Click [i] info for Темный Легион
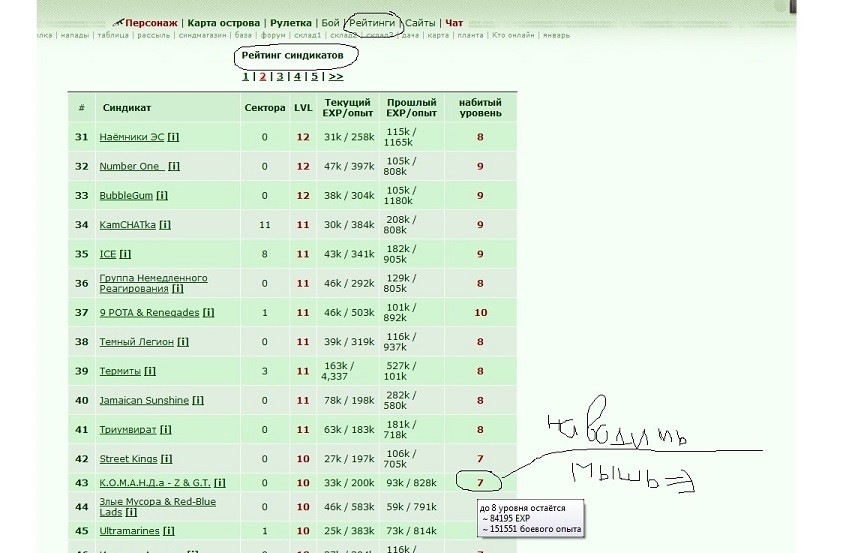 point(183,341)
